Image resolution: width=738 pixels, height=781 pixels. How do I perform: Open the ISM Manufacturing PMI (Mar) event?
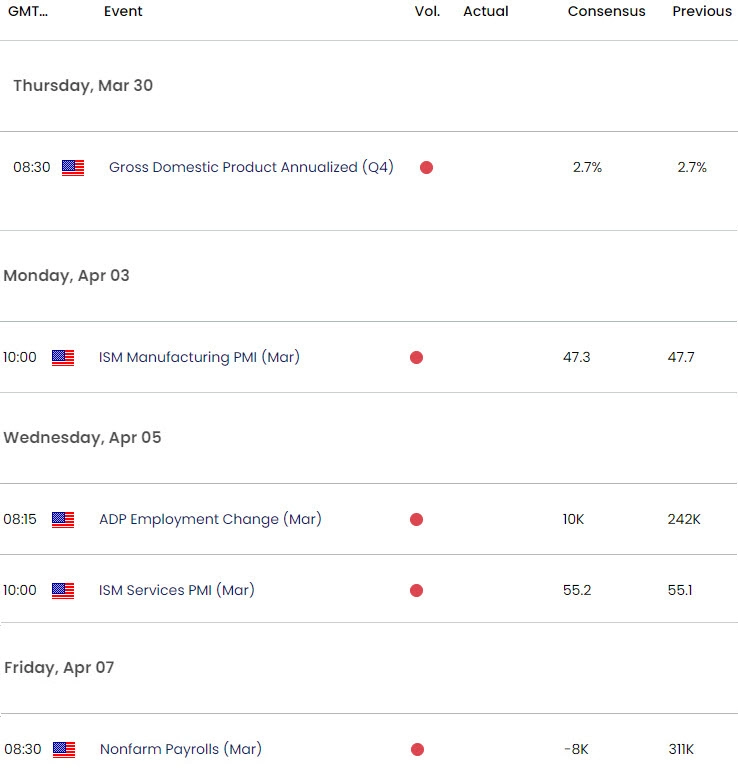pos(199,357)
